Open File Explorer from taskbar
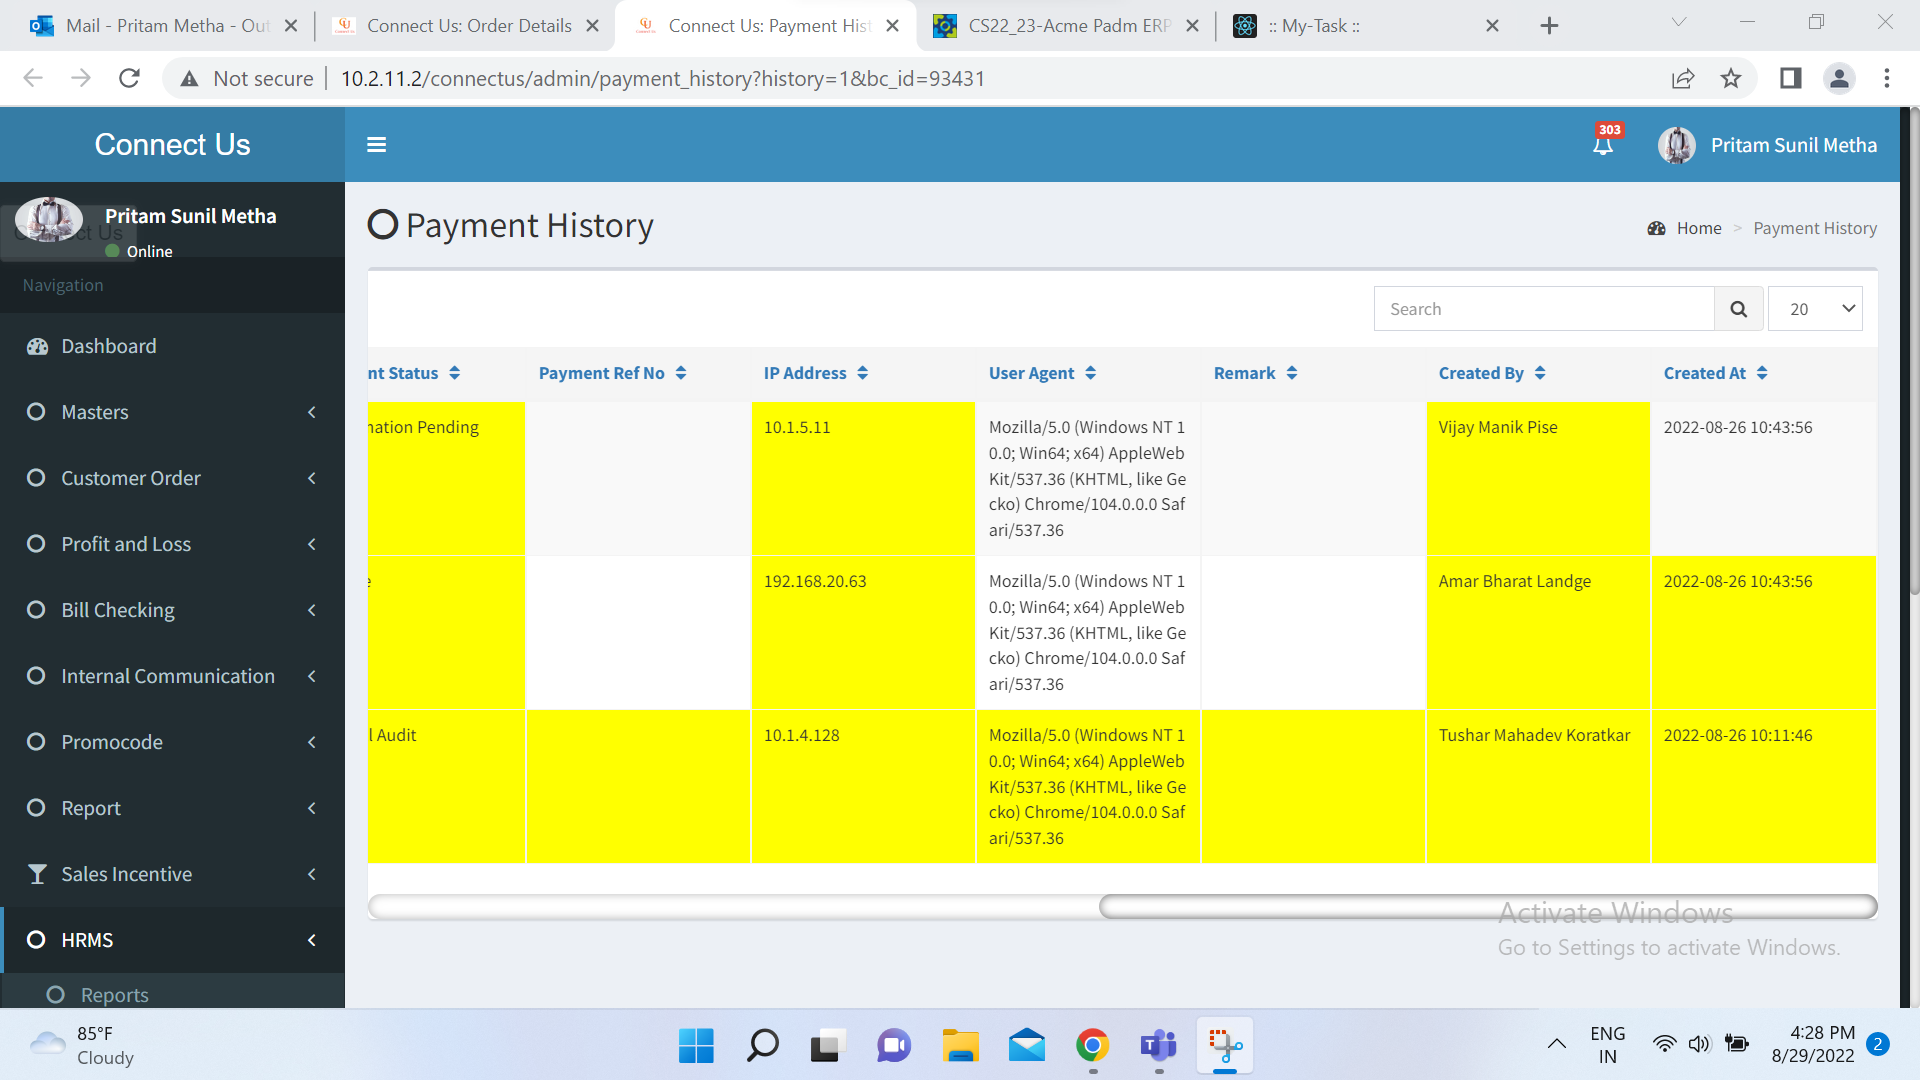1920x1080 pixels. (x=960, y=1046)
